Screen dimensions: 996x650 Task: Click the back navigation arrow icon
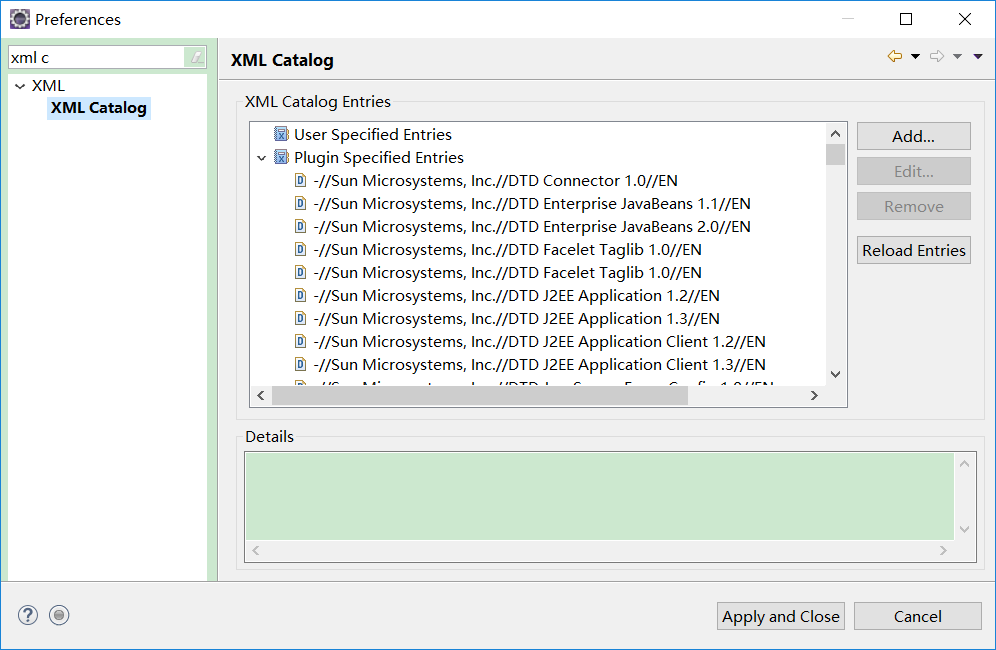click(x=894, y=56)
